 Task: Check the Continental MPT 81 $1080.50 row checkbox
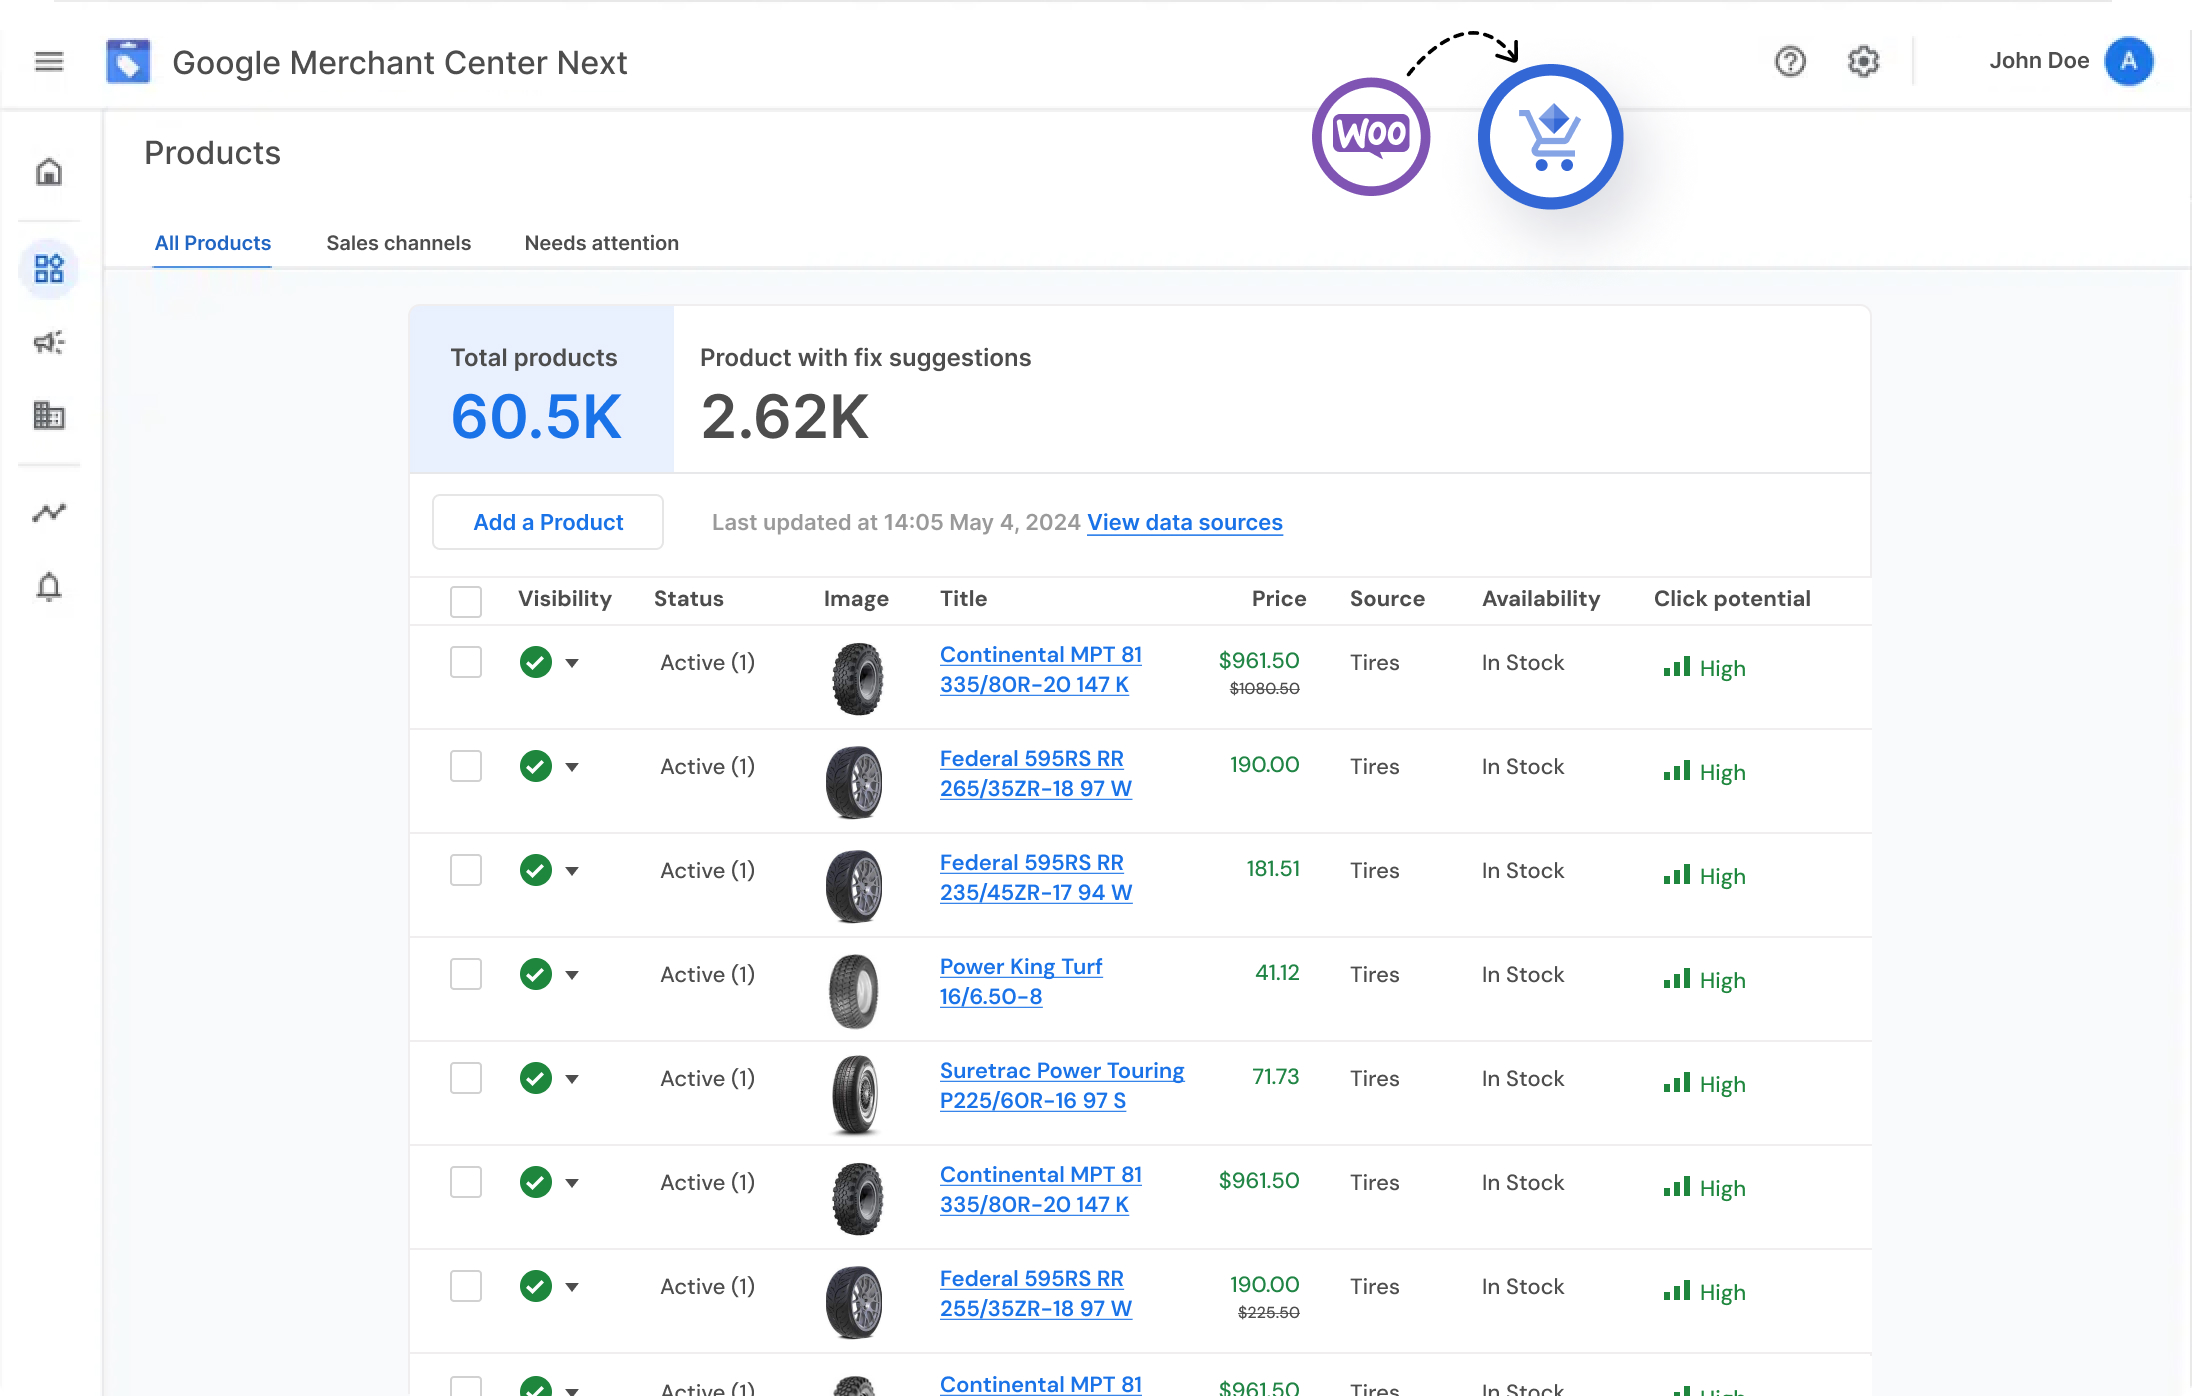(466, 662)
